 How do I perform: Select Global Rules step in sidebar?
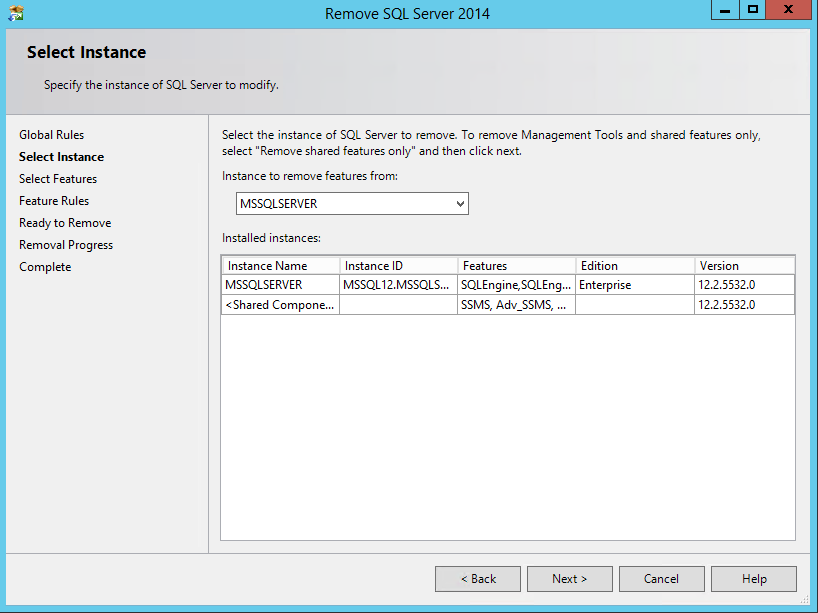click(x=52, y=135)
